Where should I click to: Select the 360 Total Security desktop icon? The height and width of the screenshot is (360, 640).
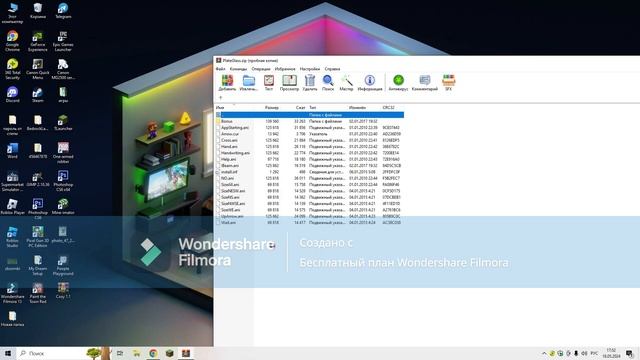(x=13, y=69)
